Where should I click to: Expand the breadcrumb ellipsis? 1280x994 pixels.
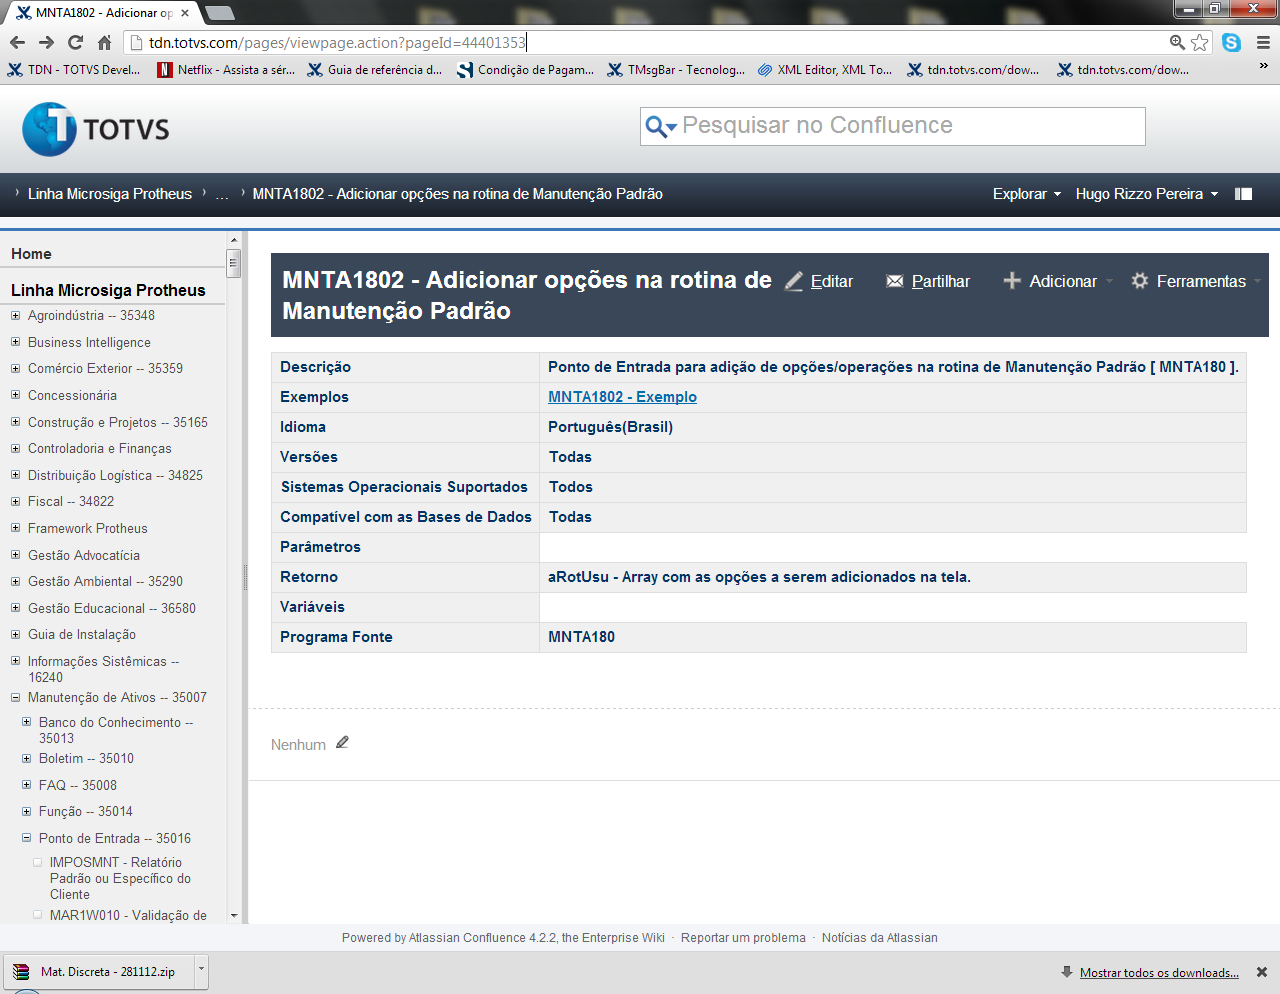[x=222, y=194]
